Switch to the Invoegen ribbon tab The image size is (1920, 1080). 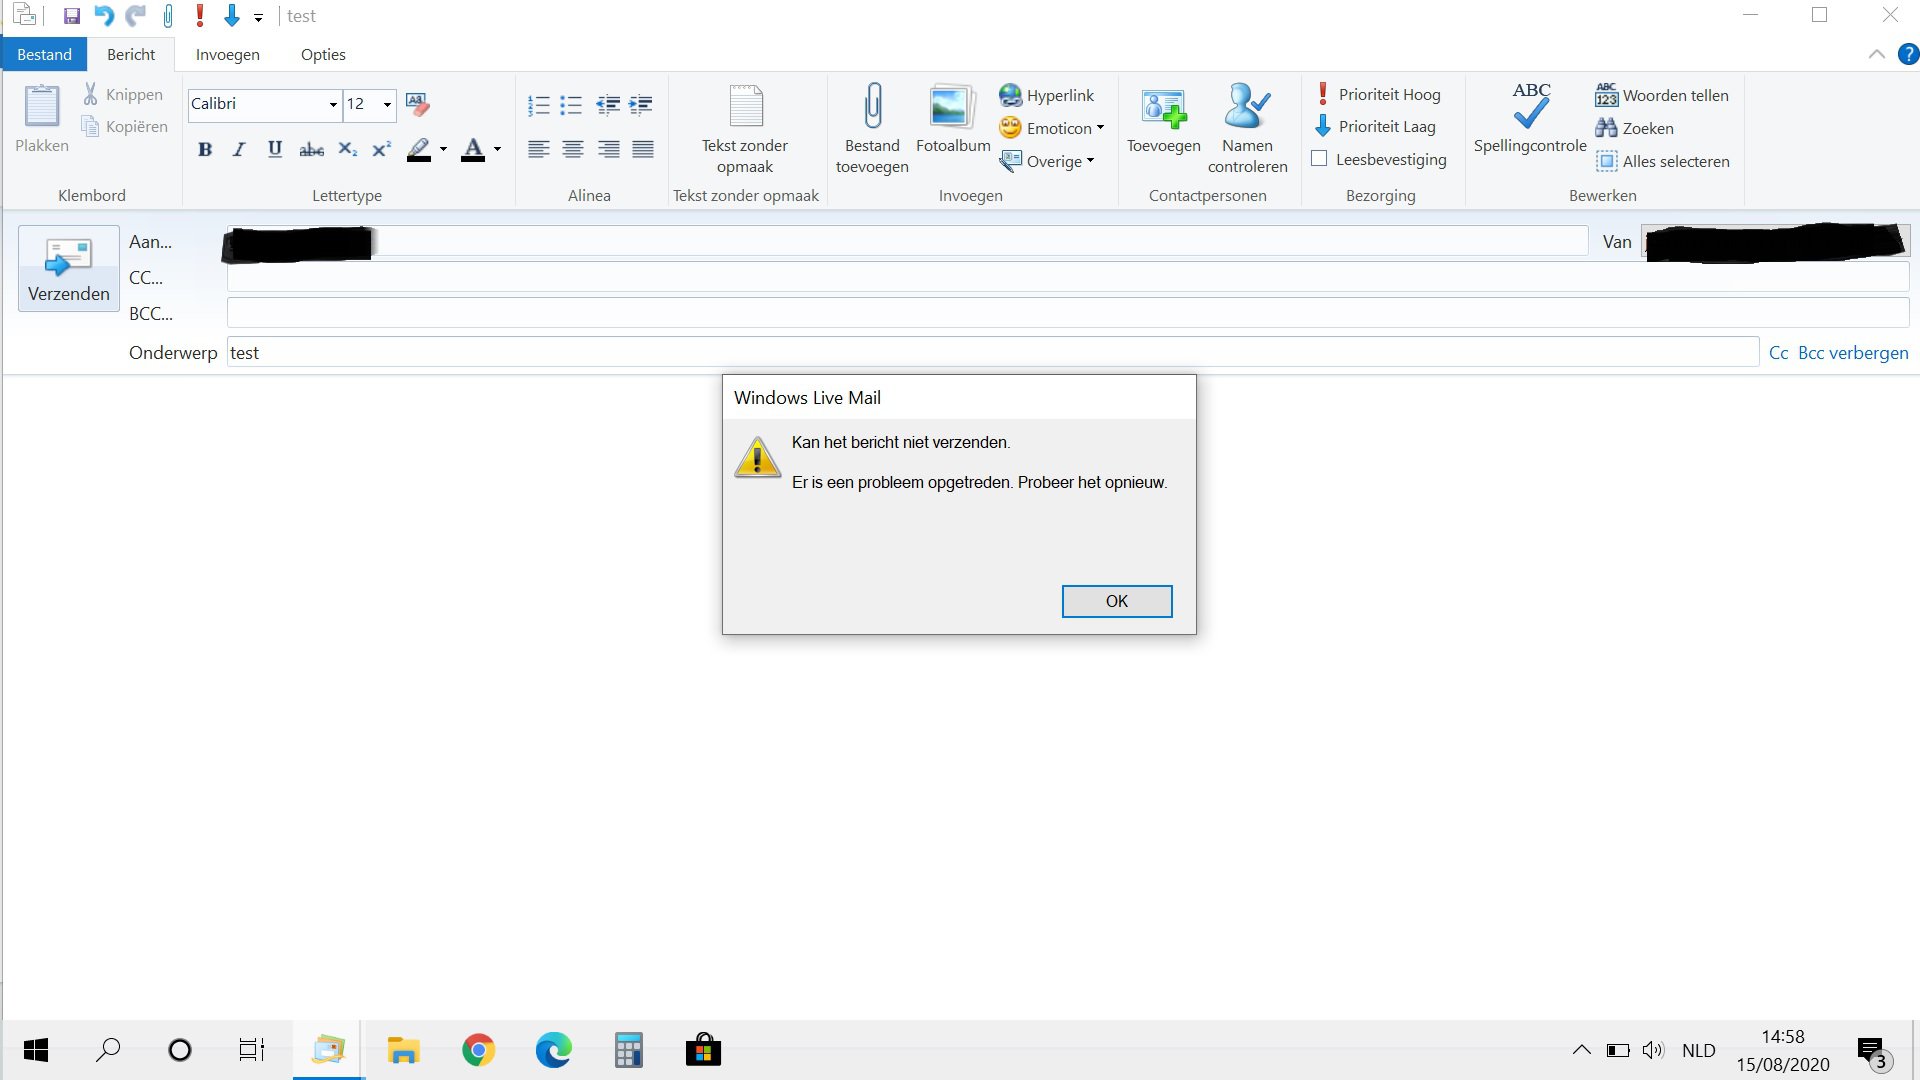click(x=227, y=55)
